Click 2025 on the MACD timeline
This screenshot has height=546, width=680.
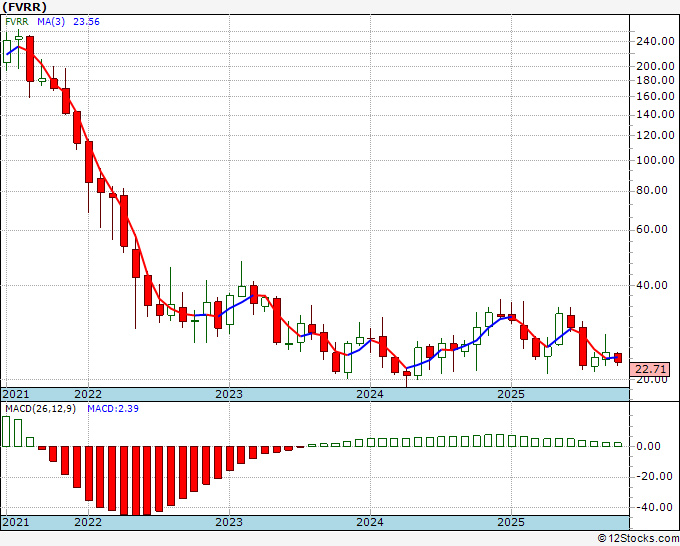(511, 522)
